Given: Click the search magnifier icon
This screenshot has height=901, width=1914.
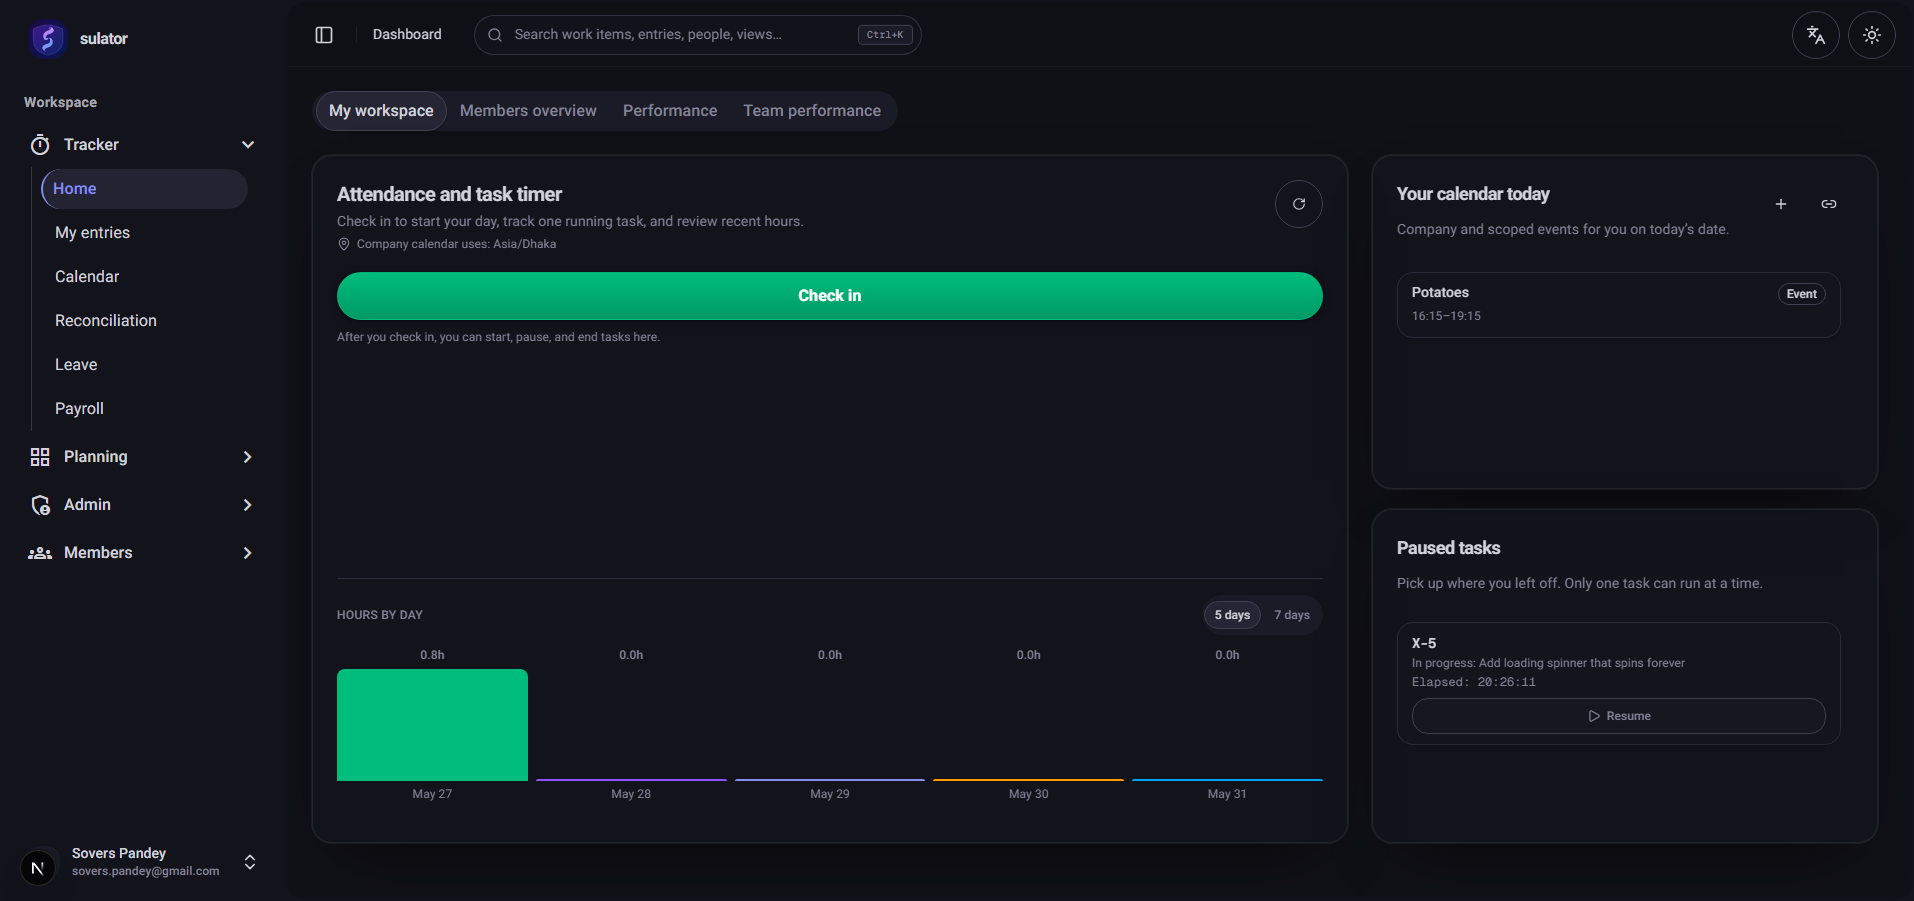Looking at the screenshot, I should [x=495, y=35].
